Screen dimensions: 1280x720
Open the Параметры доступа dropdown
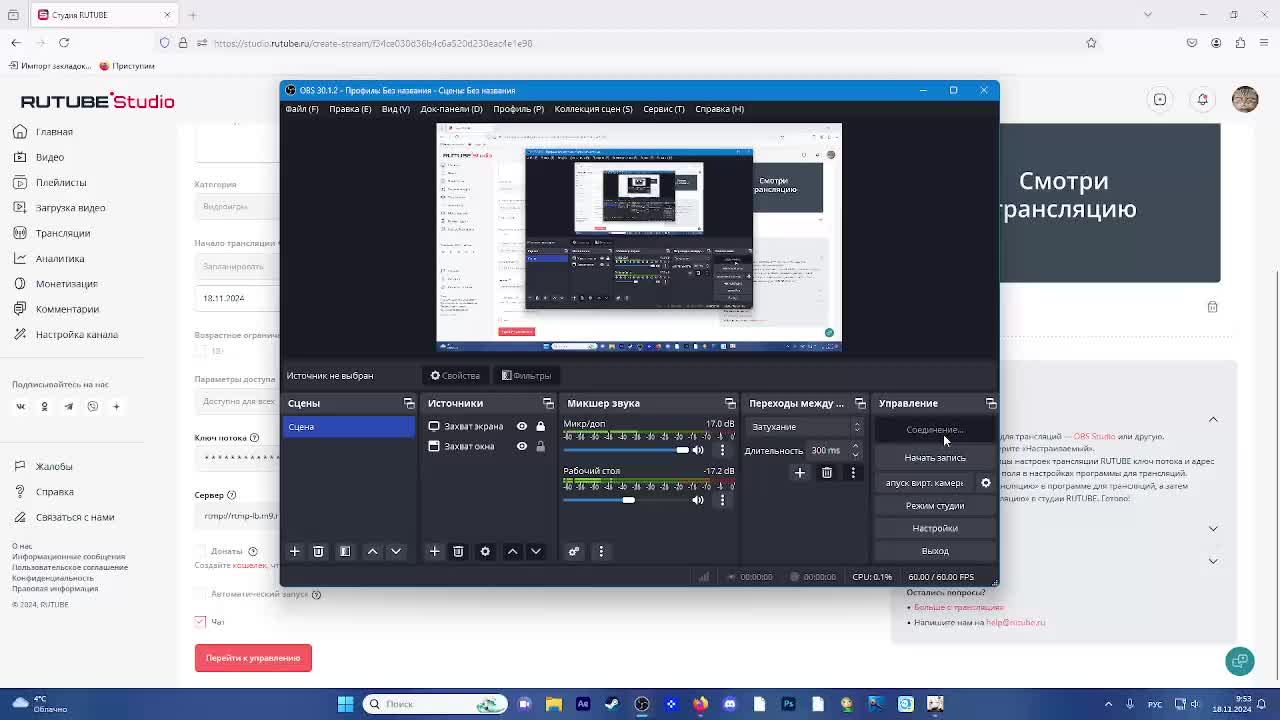coord(237,401)
